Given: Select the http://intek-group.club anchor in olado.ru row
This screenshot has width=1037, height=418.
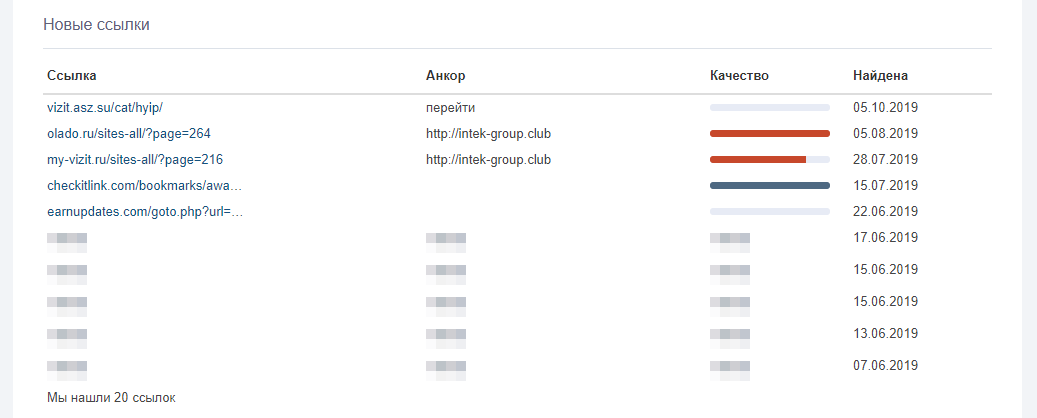Looking at the screenshot, I should click(489, 134).
